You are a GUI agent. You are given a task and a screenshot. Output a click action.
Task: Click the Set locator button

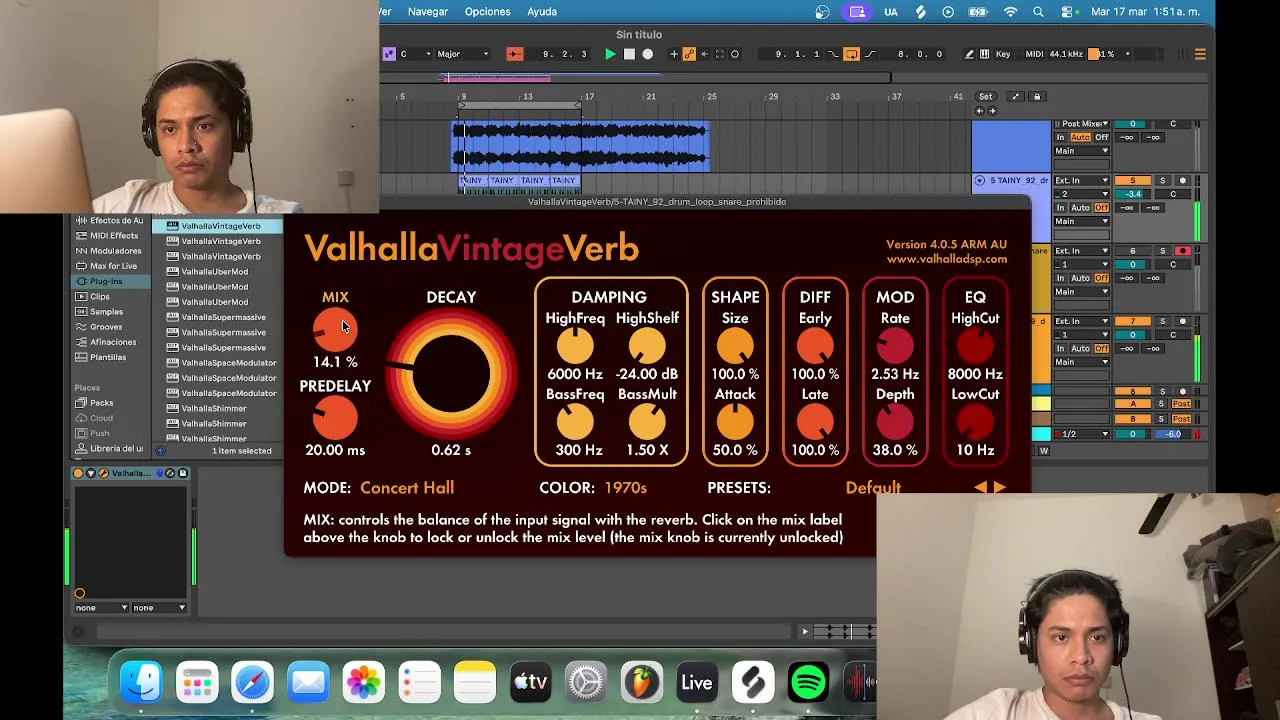985,97
